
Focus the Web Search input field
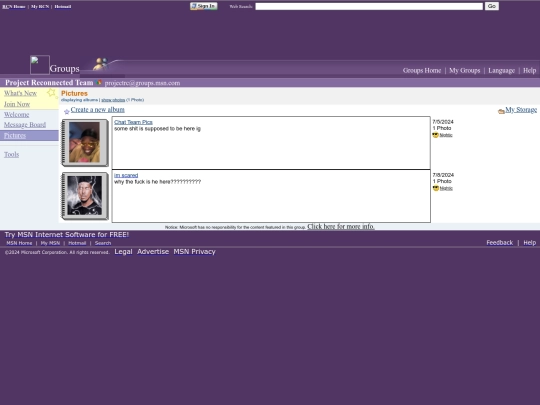click(369, 6)
